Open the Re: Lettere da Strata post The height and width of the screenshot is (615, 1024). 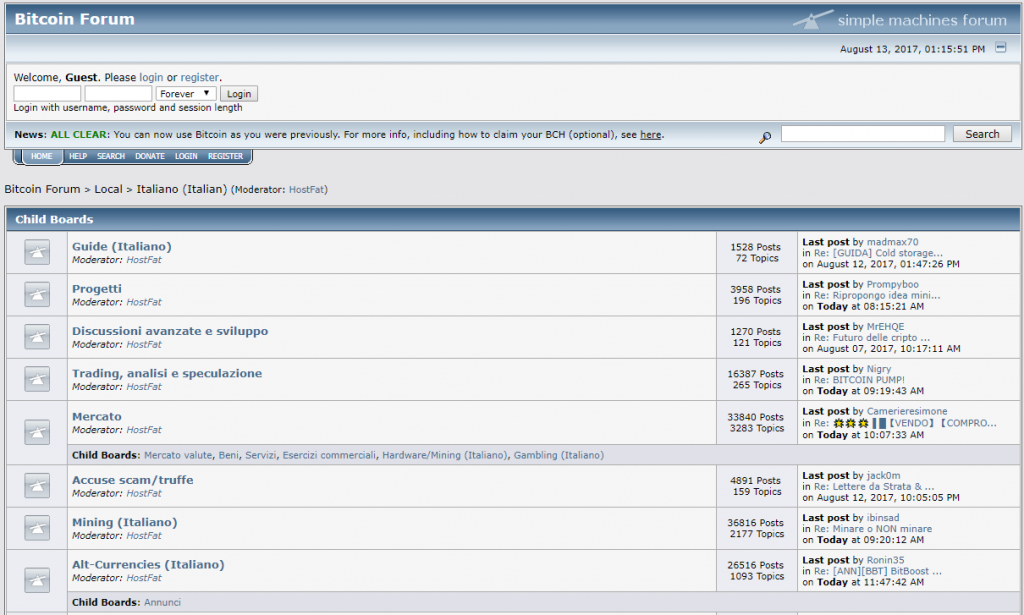tap(874, 486)
